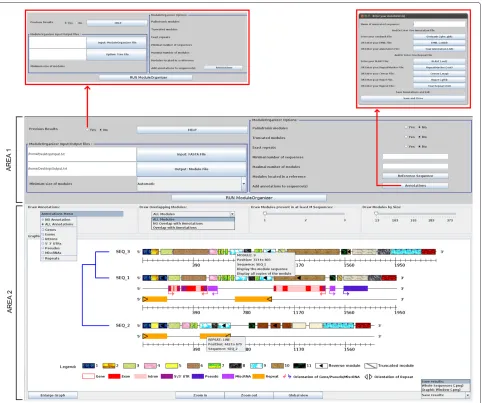
Task: Select Display the module sequence in popup
Action: [x=262, y=269]
